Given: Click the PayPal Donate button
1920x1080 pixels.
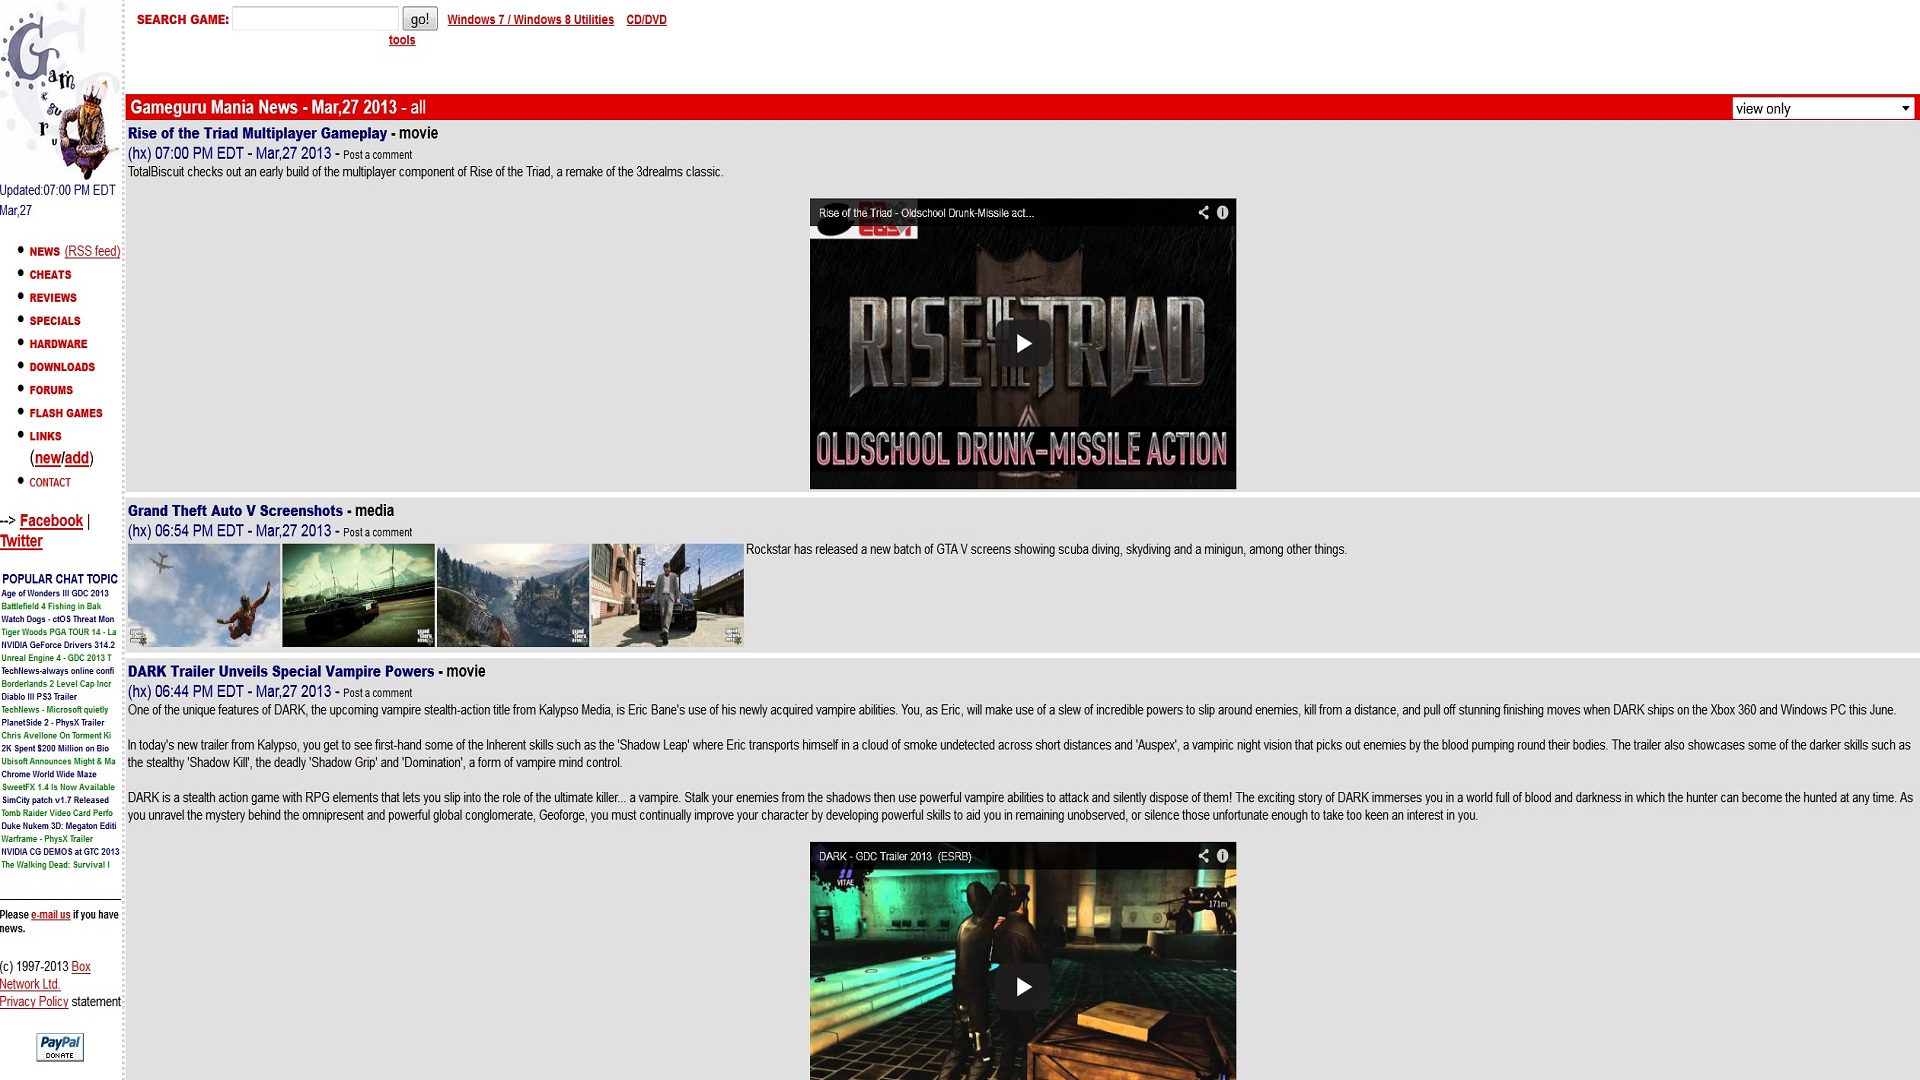Looking at the screenshot, I should 60,1046.
